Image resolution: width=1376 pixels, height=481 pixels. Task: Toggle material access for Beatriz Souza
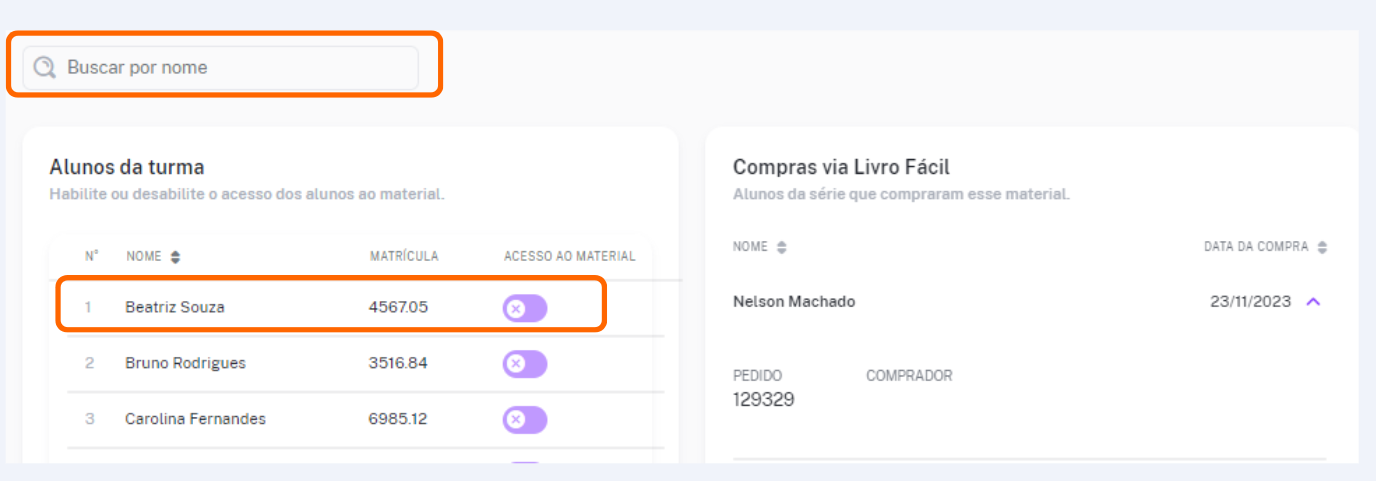(x=525, y=308)
